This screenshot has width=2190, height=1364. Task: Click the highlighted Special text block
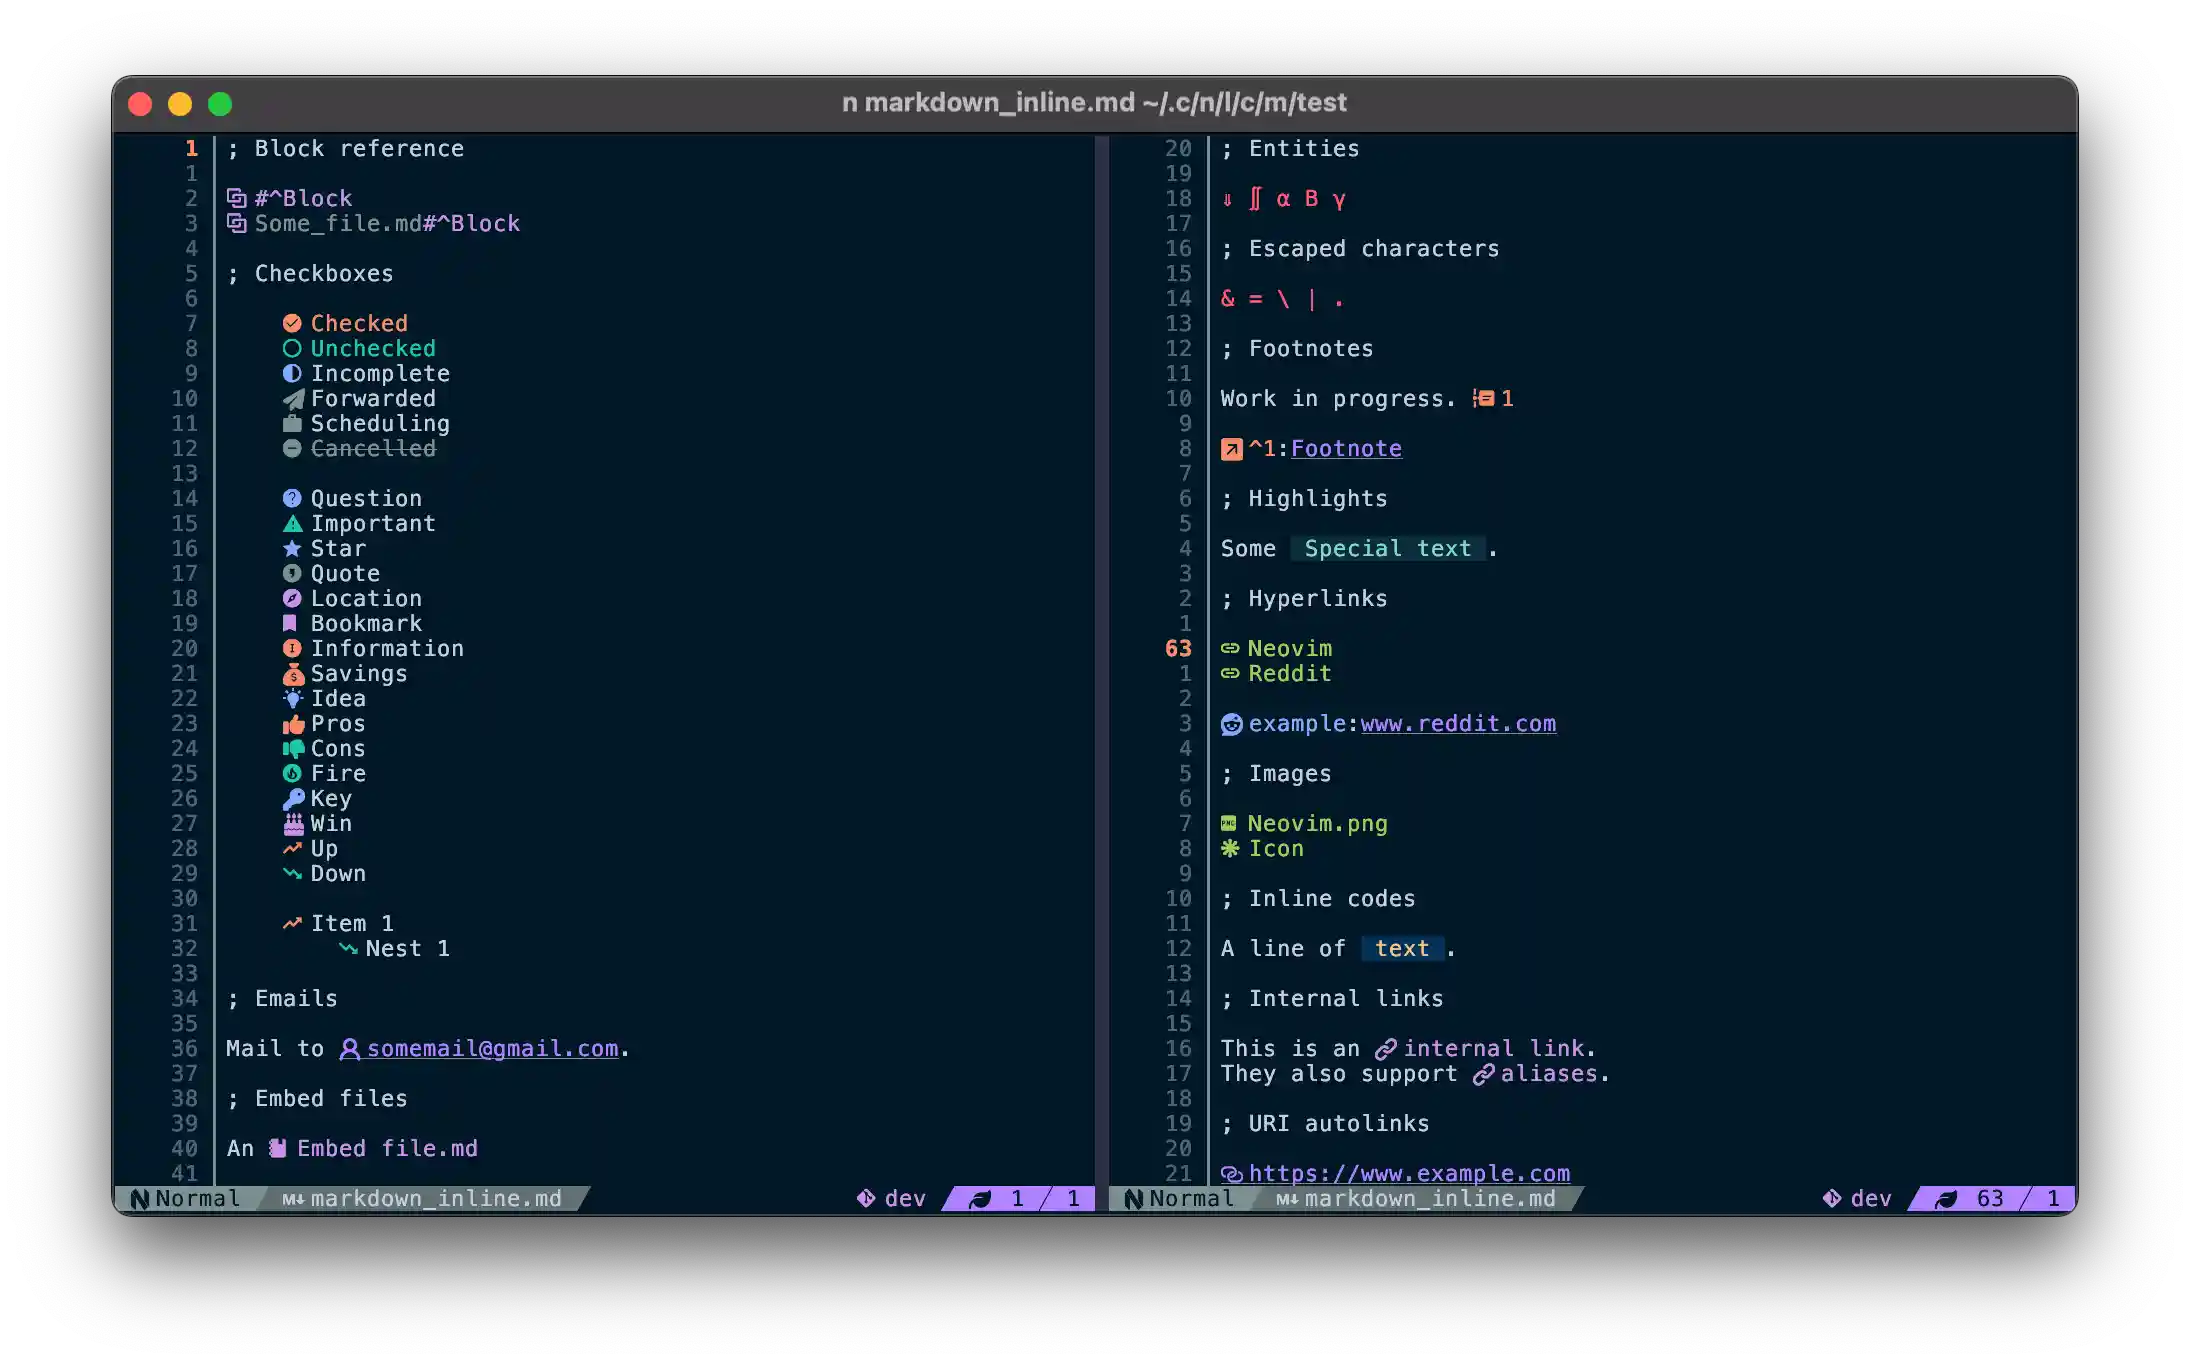click(1387, 548)
